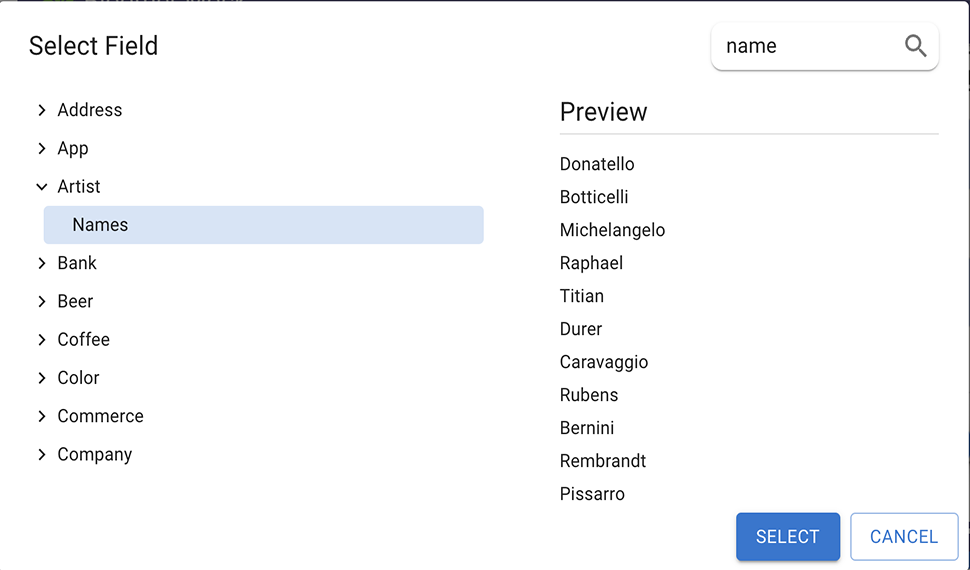Click the Rembrandt preview entry
The image size is (970, 570).
(603, 461)
